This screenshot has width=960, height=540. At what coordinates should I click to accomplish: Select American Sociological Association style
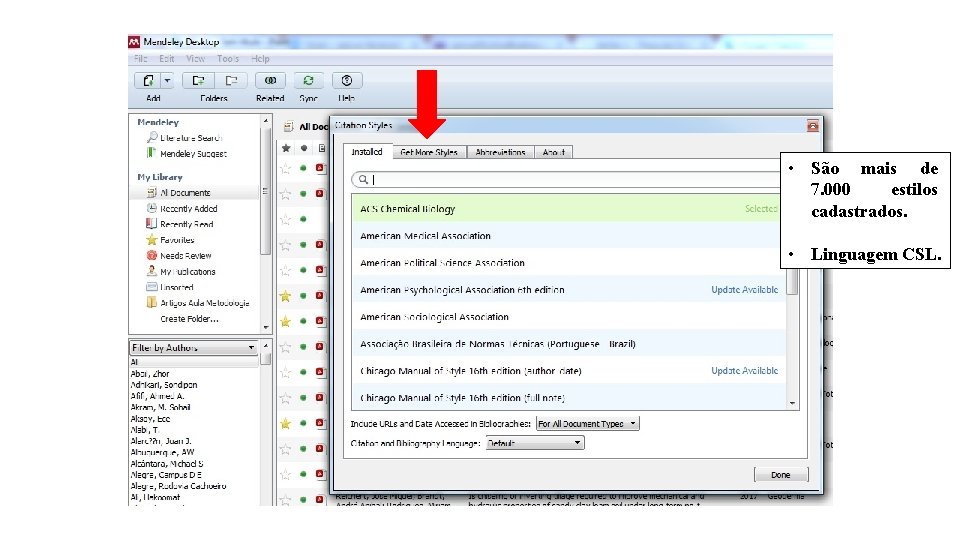click(568, 317)
